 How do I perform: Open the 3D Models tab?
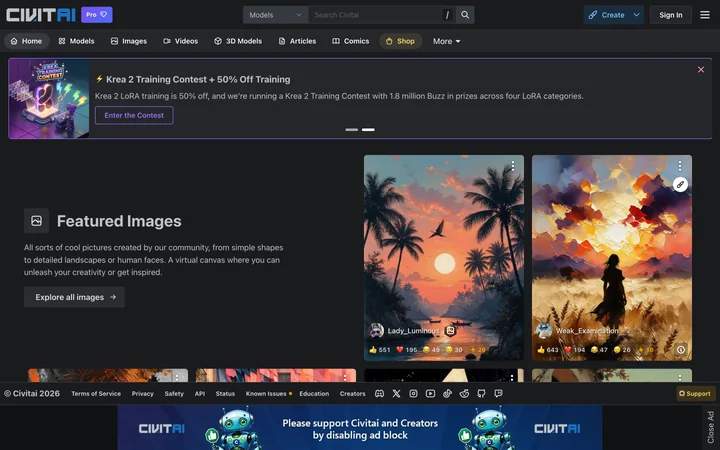pyautogui.click(x=238, y=41)
